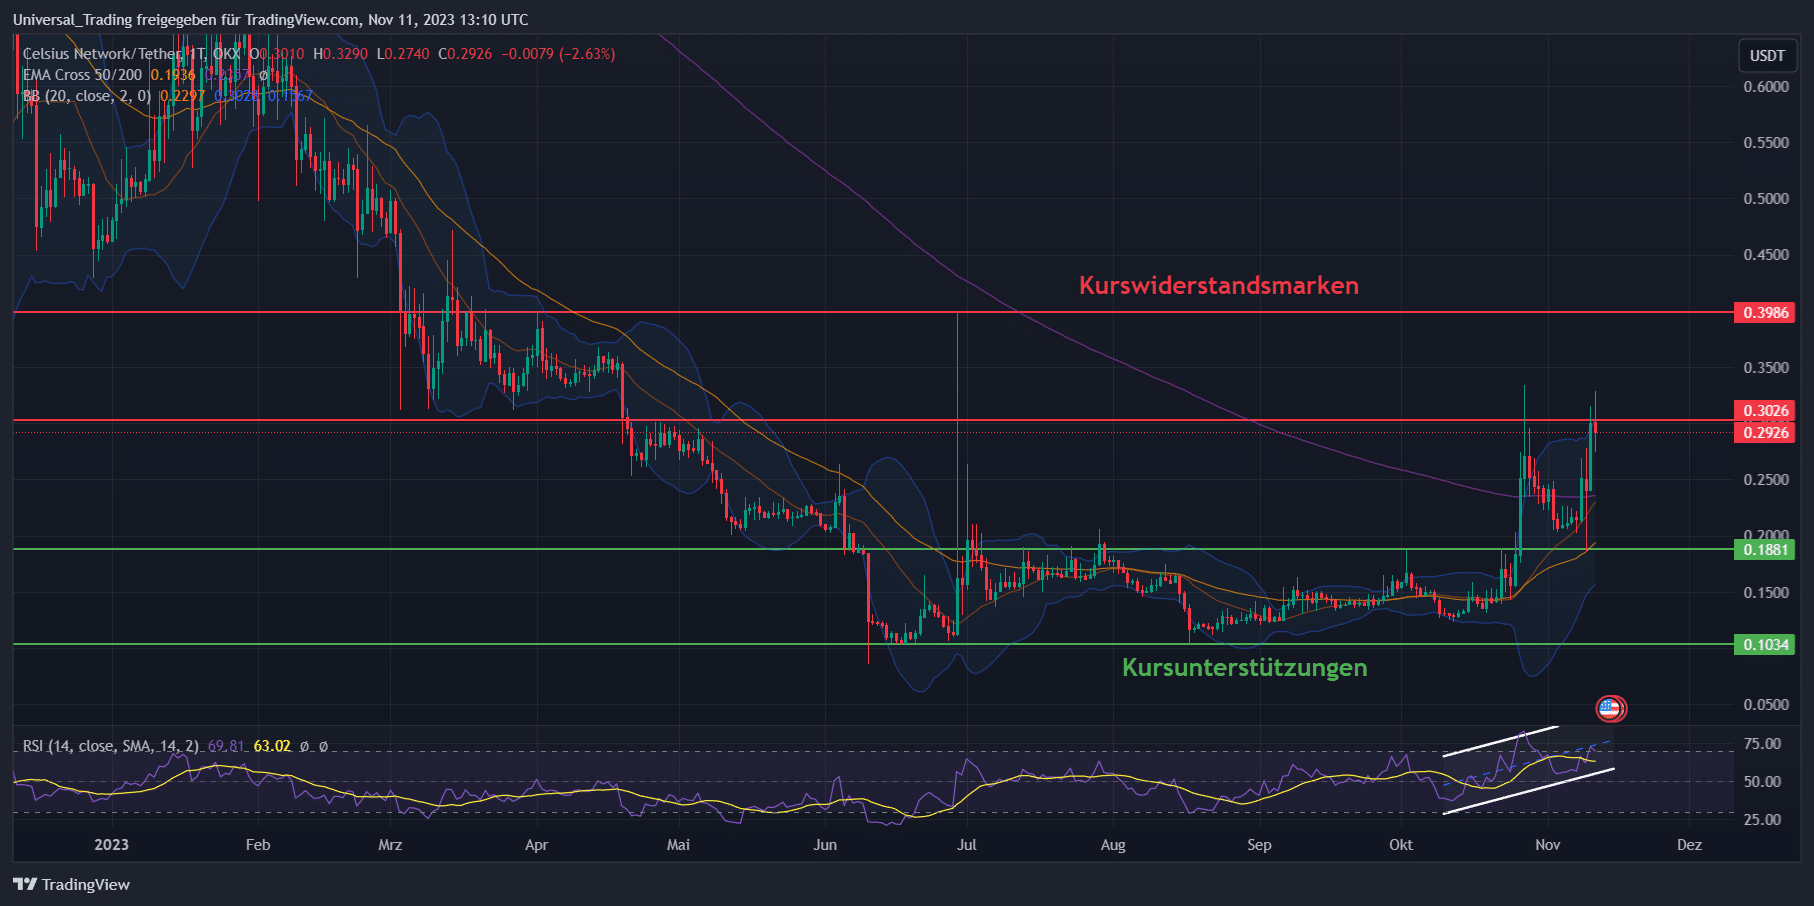Viewport: 1814px width, 906px height.
Task: Click the 2023 label on time axis
Action: [111, 845]
